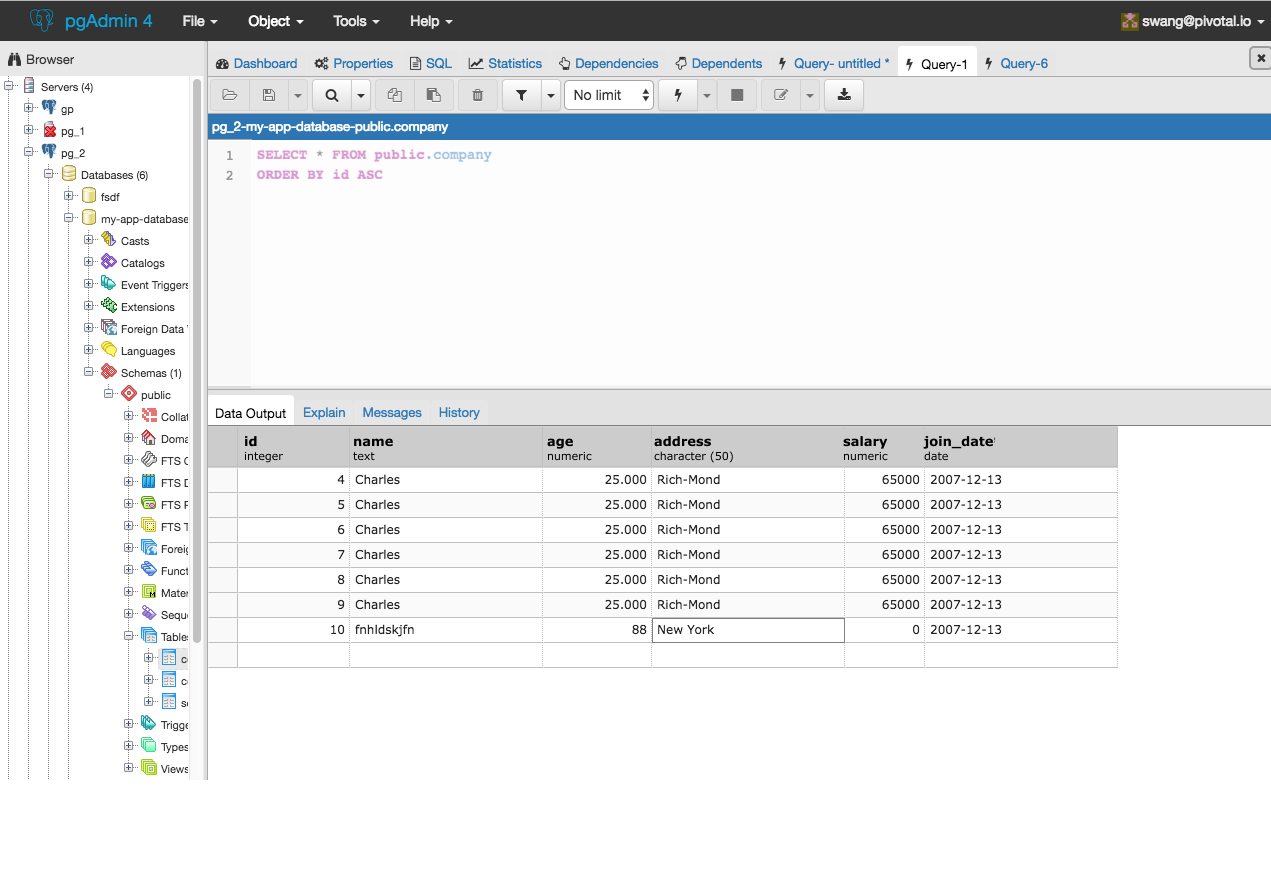Image resolution: width=1271 pixels, height=882 pixels.
Task: Switch to the Query-6 tab
Action: point(1023,63)
